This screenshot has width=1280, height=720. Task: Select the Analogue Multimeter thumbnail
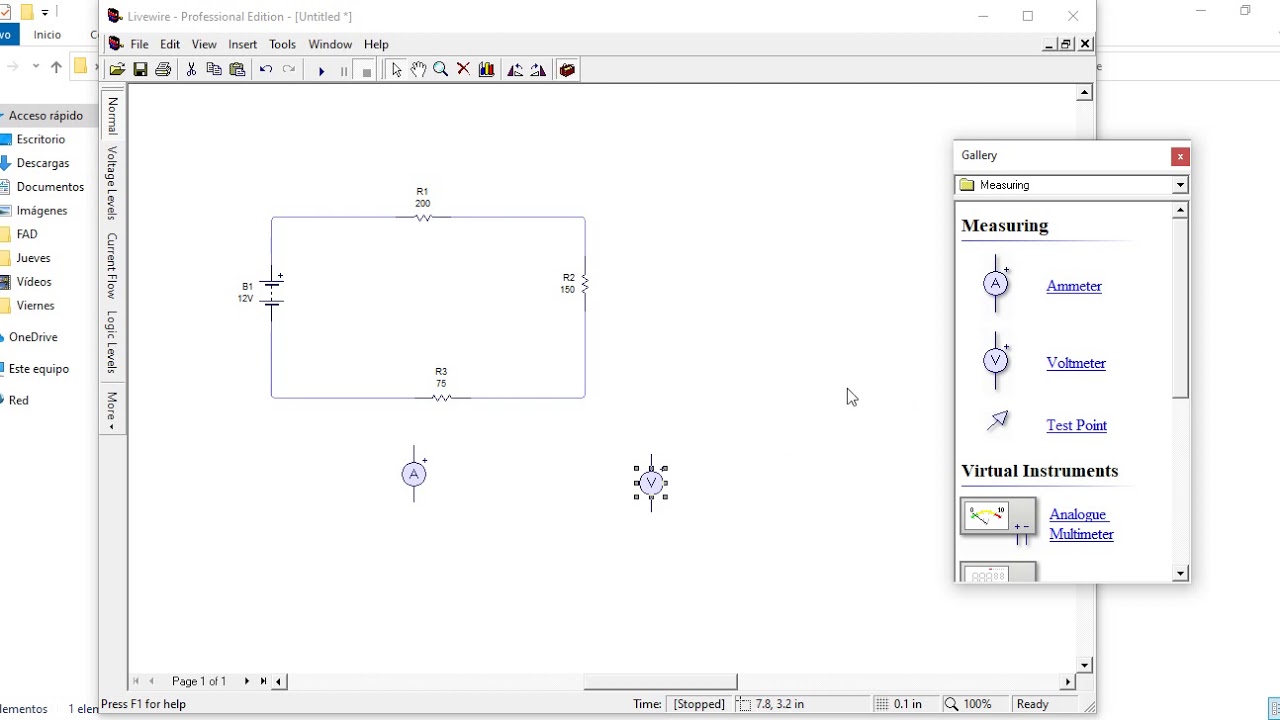[999, 519]
